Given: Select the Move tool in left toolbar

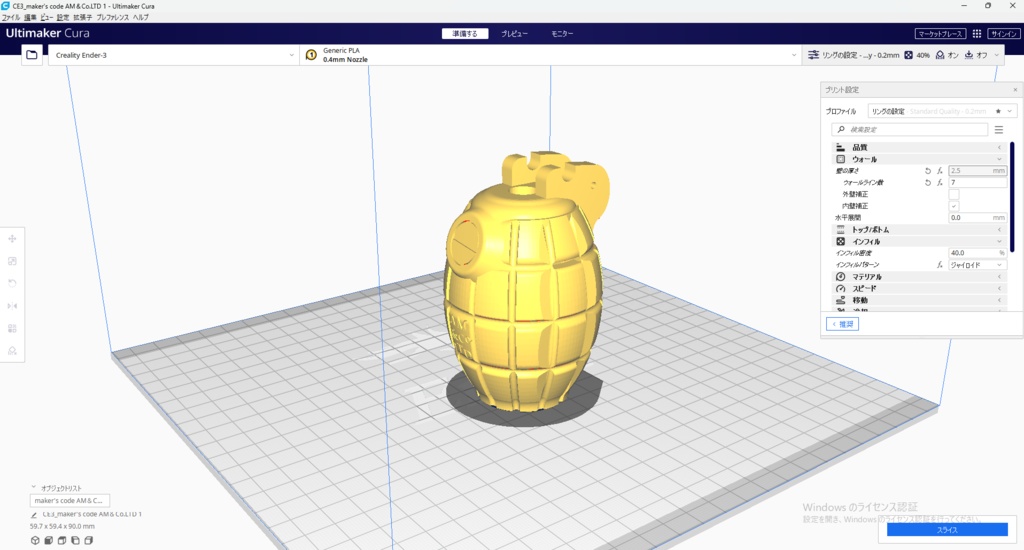Looking at the screenshot, I should pyautogui.click(x=12, y=239).
